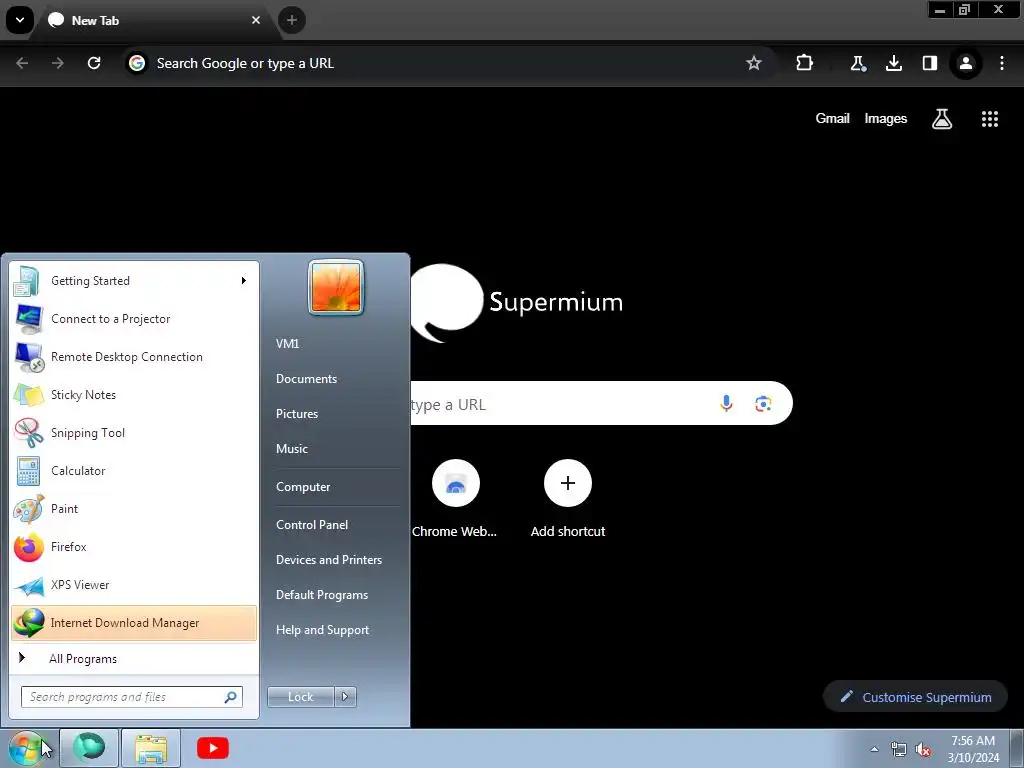1024x768 pixels.
Task: Click the page search box
Action: 601,404
